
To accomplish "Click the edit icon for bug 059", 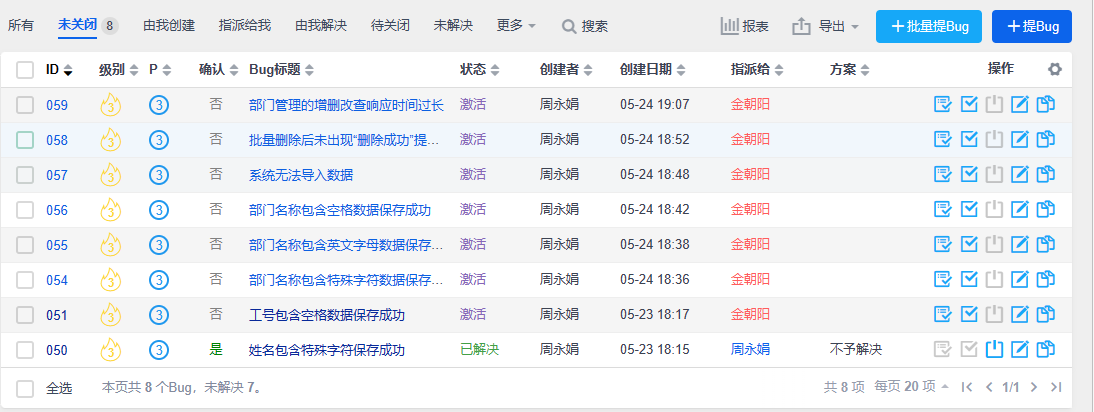I will click(x=1020, y=105).
